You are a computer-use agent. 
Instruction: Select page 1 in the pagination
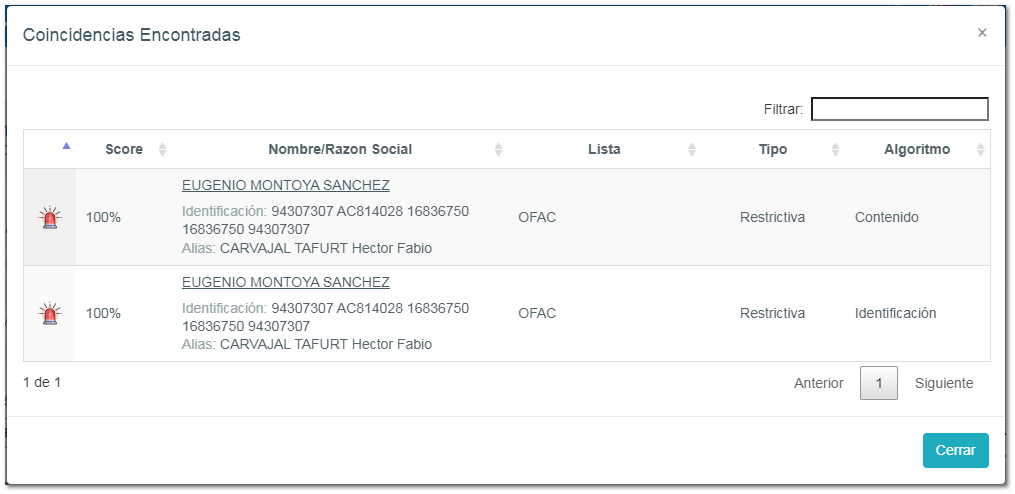(x=879, y=383)
